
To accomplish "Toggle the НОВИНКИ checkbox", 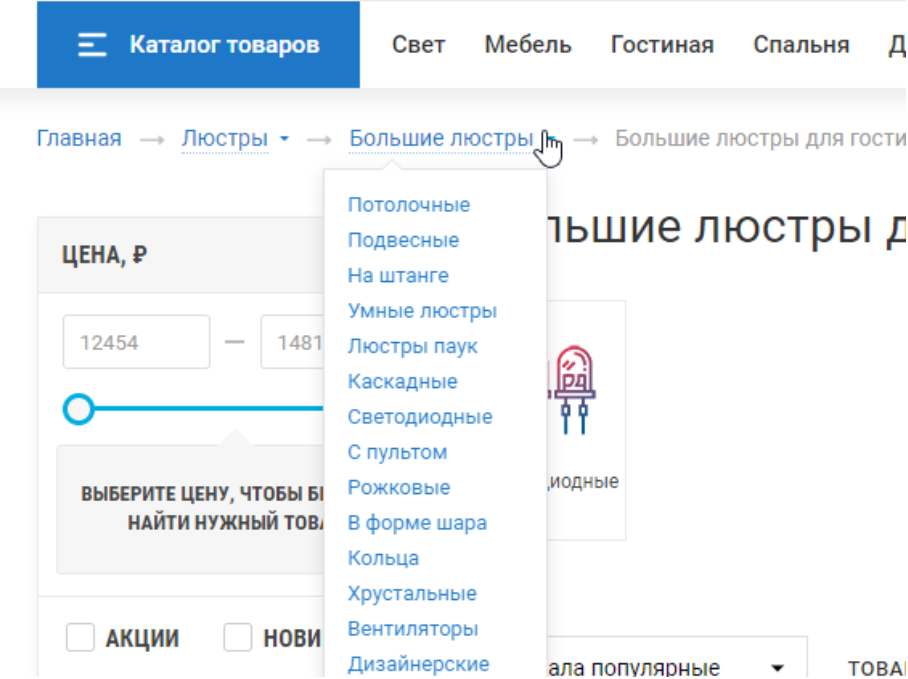I will (238, 638).
